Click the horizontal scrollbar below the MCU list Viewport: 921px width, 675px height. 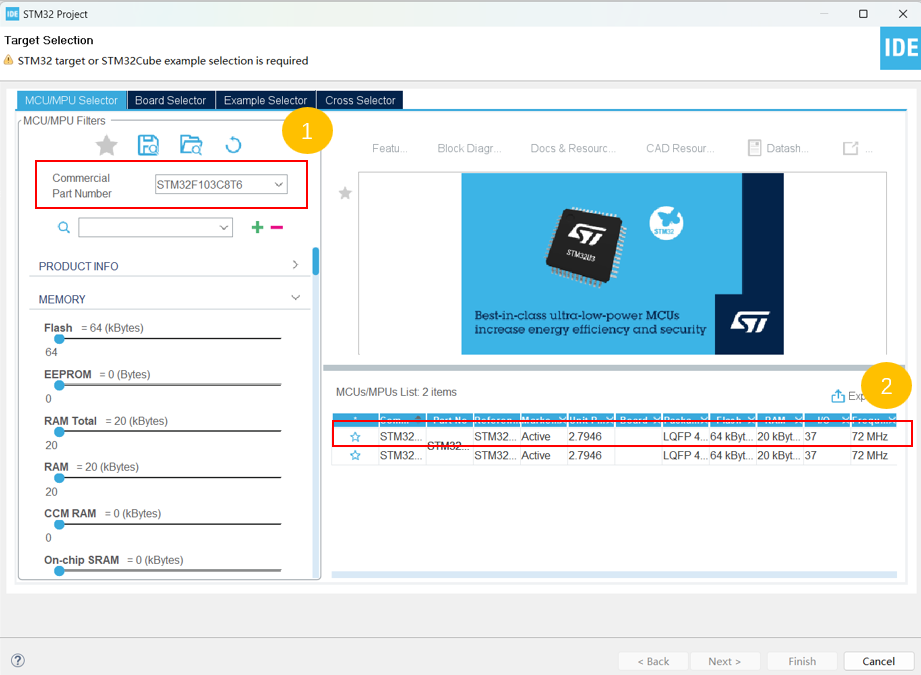(614, 575)
